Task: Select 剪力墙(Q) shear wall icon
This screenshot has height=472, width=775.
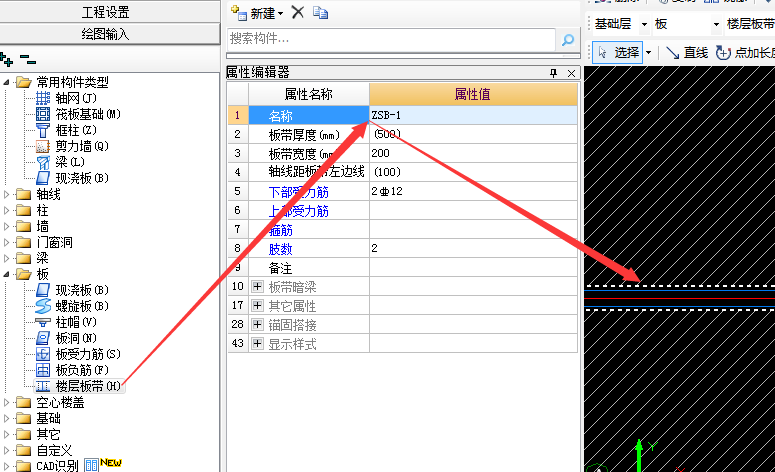Action: (43, 146)
